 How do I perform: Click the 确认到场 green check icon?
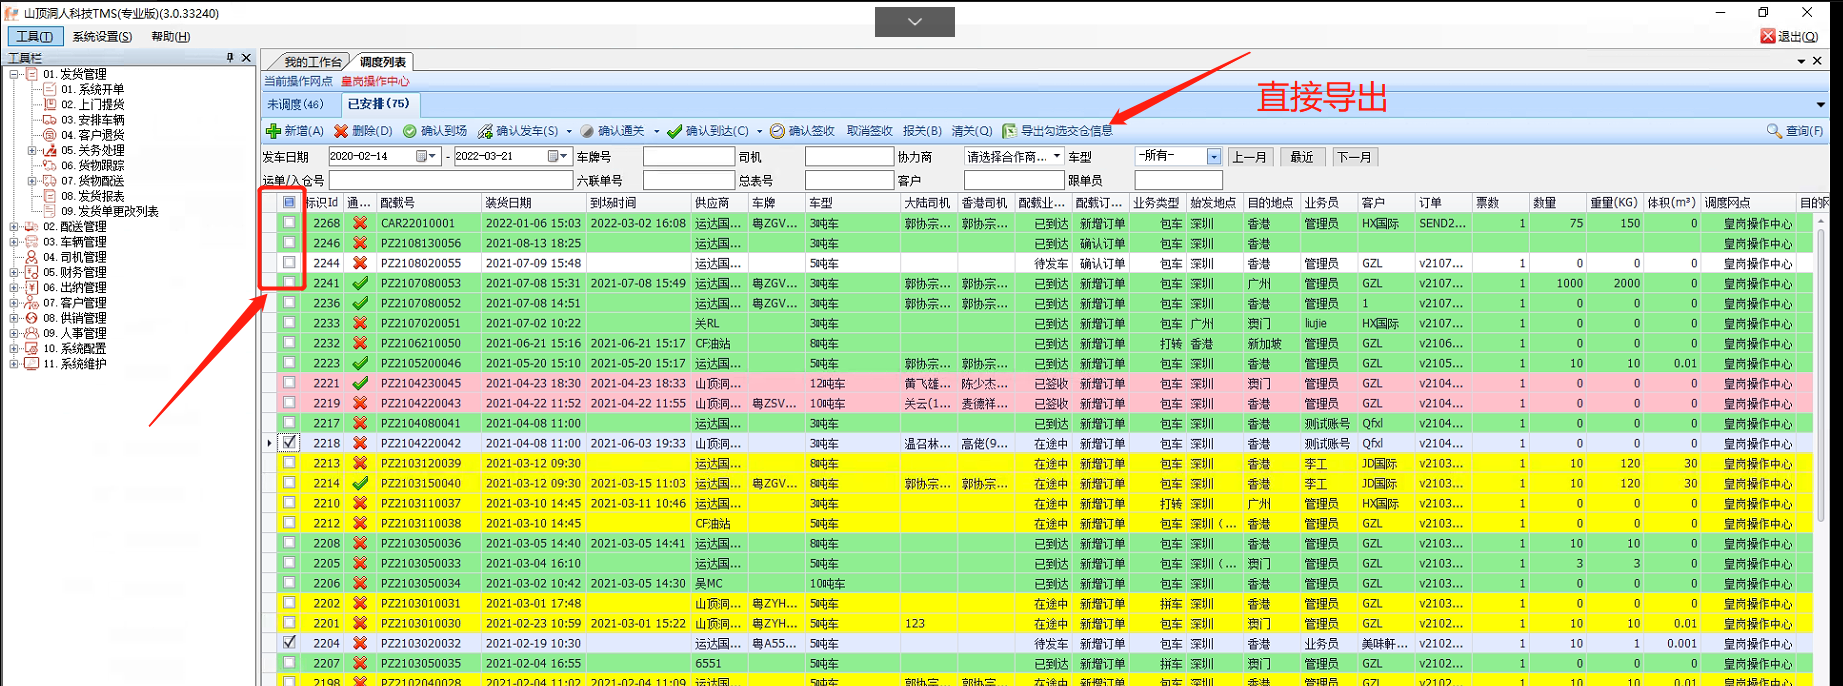[410, 131]
